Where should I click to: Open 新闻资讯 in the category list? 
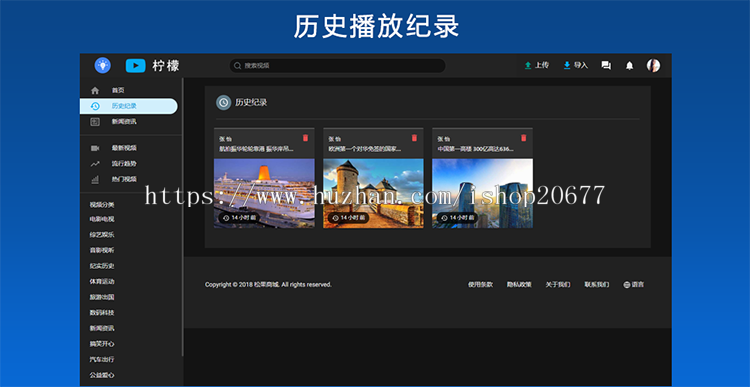click(102, 328)
